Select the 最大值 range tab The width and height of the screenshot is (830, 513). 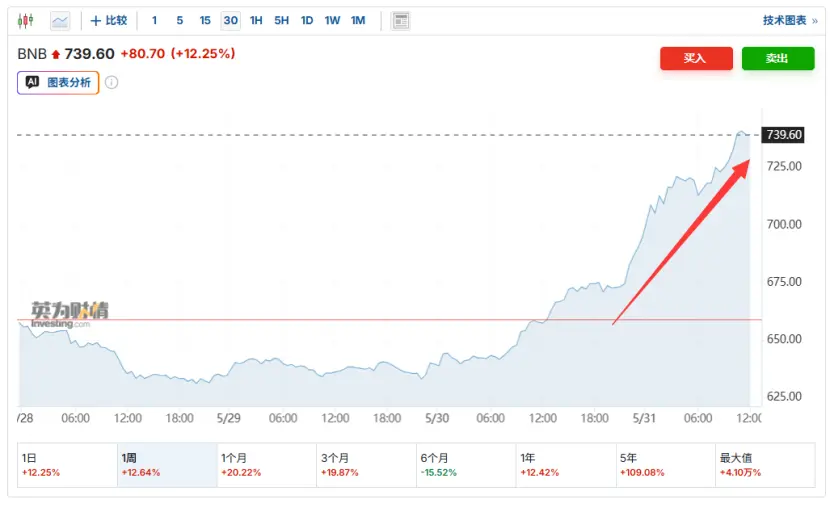point(765,465)
